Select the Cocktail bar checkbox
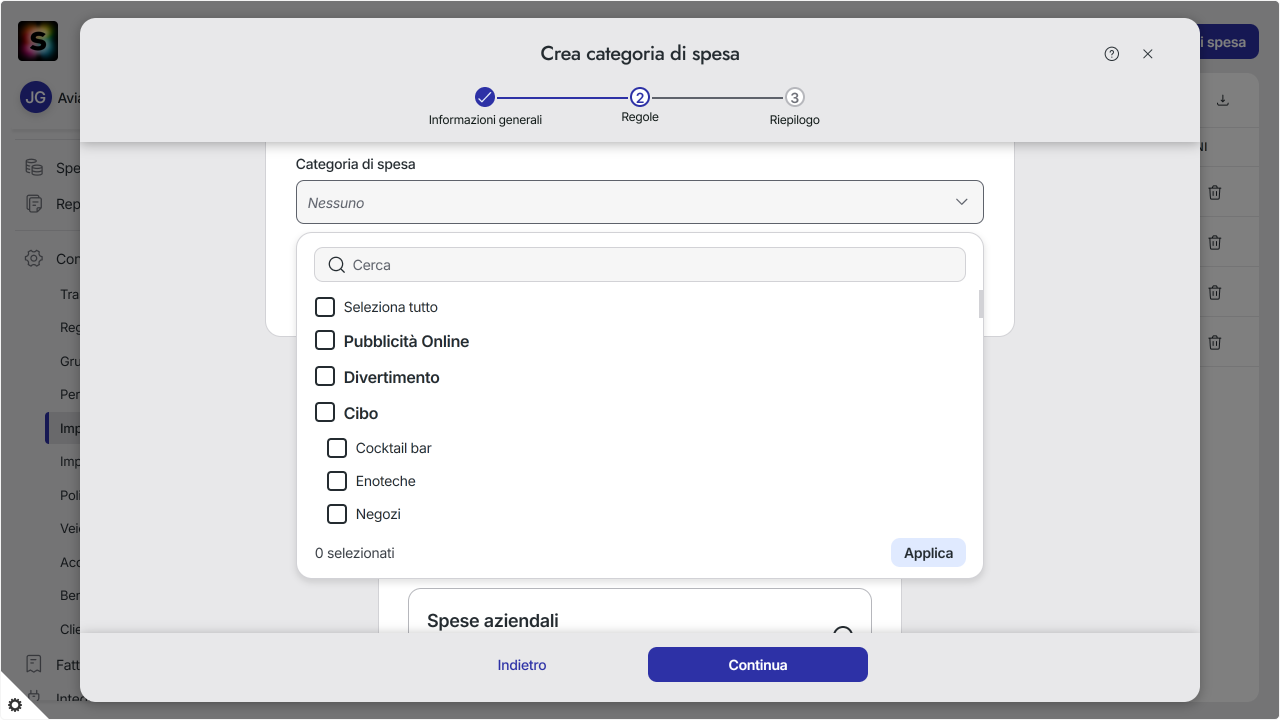This screenshot has height=720, width=1280. [x=337, y=448]
